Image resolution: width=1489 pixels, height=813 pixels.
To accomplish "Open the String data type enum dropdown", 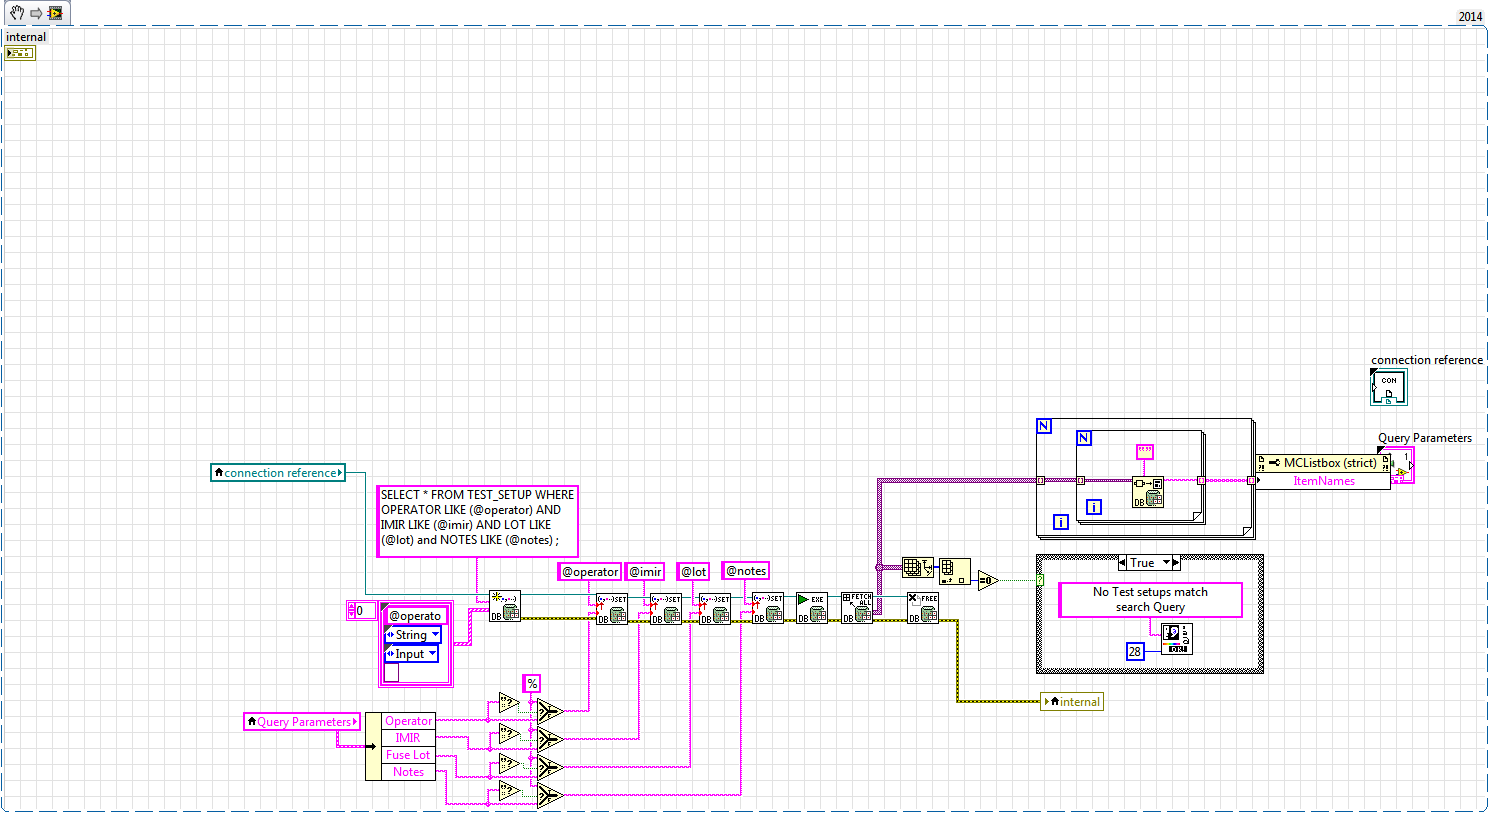I will click(x=435, y=635).
